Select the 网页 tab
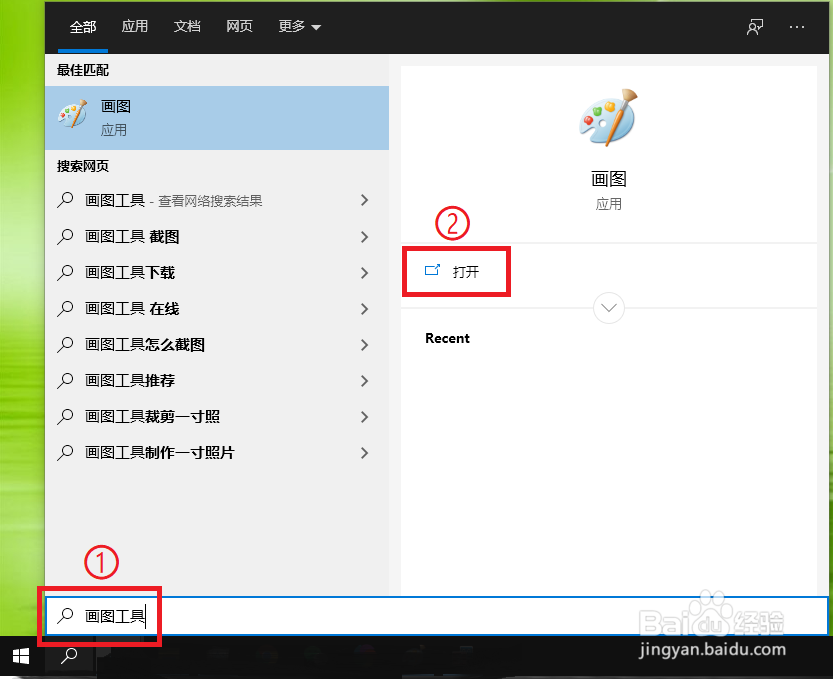This screenshot has height=679, width=833. click(x=239, y=27)
